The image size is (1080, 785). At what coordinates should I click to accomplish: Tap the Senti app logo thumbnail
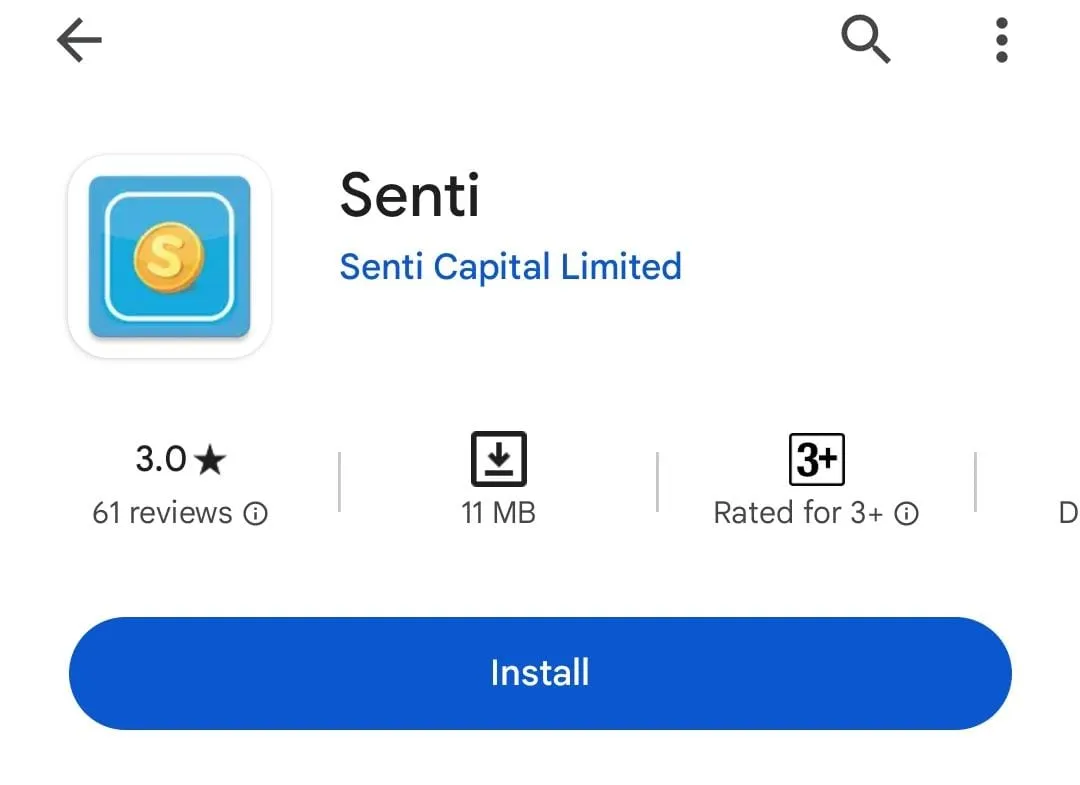(169, 256)
